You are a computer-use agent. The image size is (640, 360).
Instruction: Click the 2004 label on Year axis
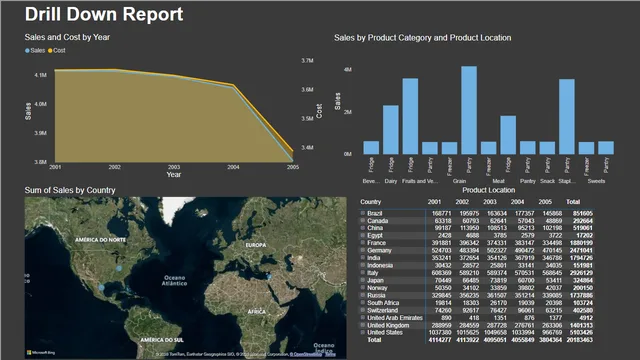coord(233,167)
